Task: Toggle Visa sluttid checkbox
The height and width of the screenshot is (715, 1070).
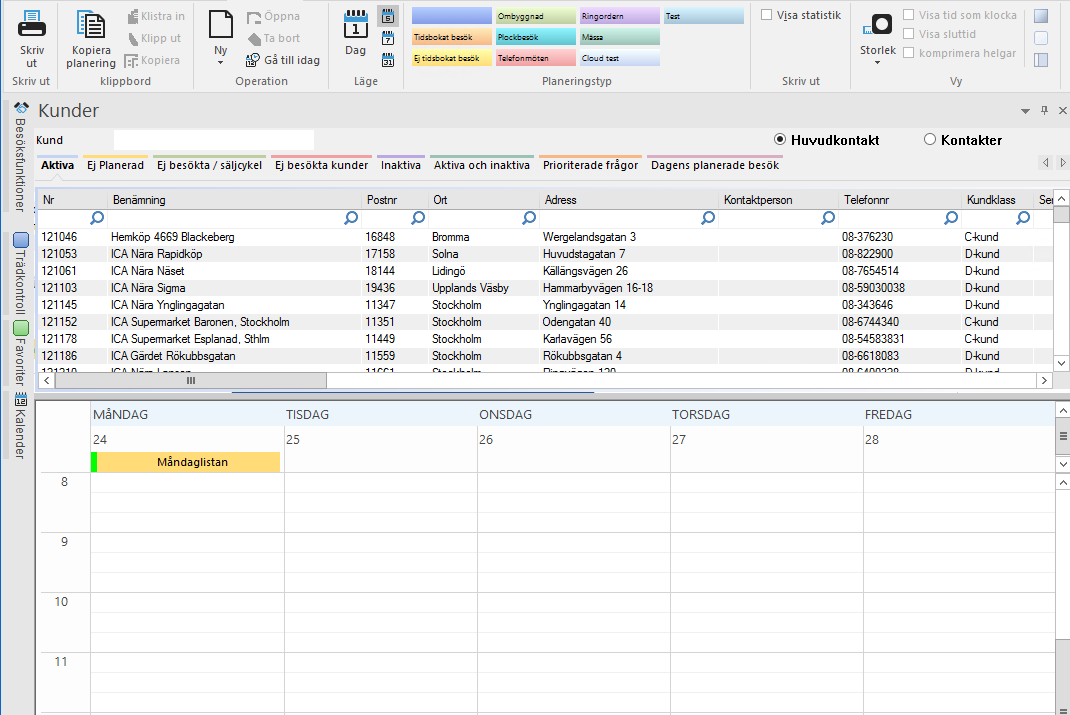Action: (908, 34)
